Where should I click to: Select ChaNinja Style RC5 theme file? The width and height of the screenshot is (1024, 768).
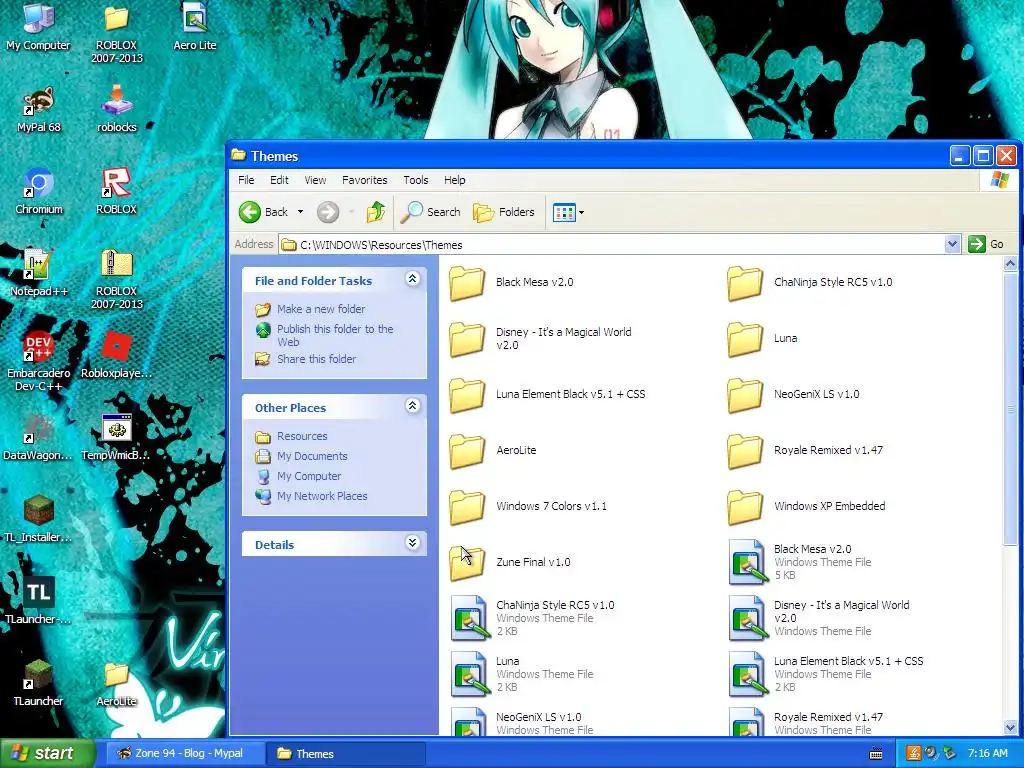[532, 618]
